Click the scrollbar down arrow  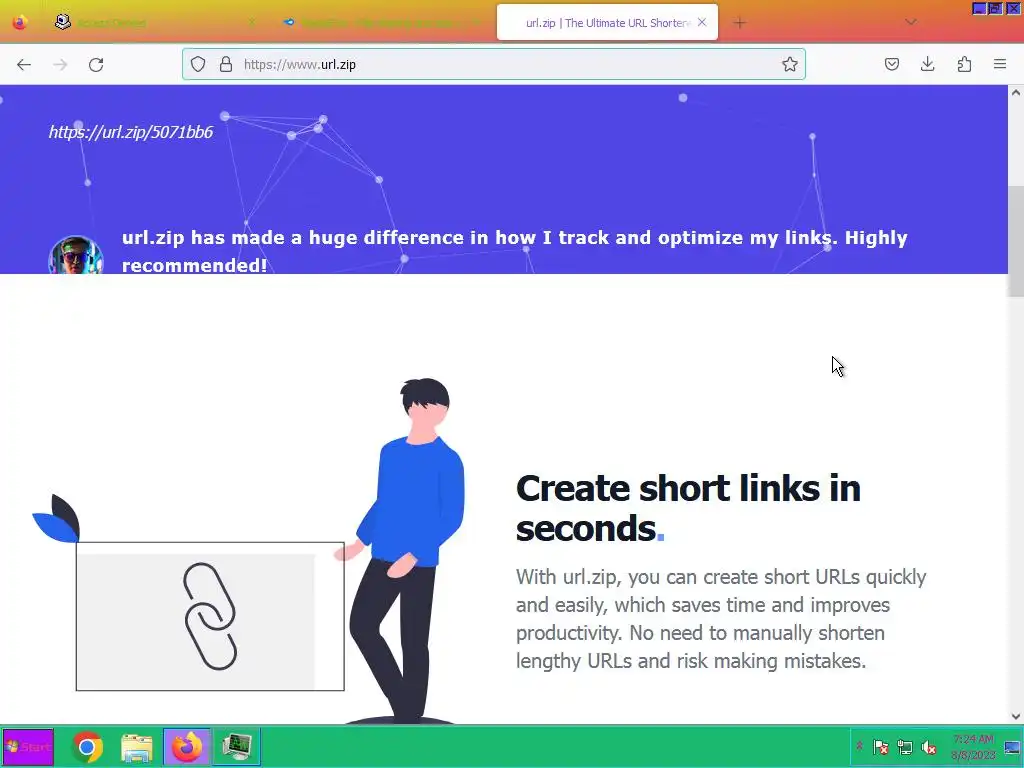[1016, 716]
